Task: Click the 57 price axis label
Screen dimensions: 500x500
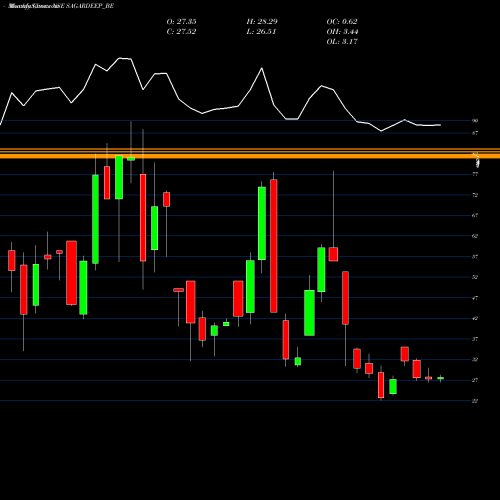Action: 475,257
